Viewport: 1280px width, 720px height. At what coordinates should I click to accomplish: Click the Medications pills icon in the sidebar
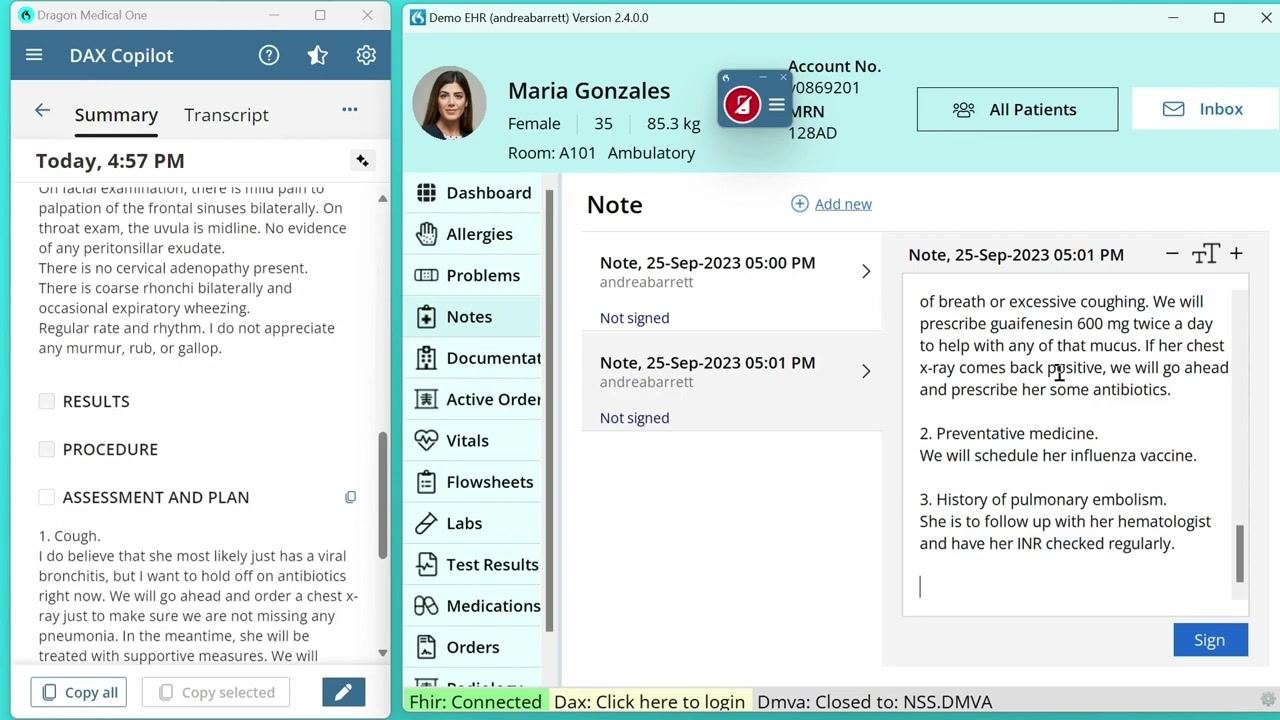click(x=426, y=606)
